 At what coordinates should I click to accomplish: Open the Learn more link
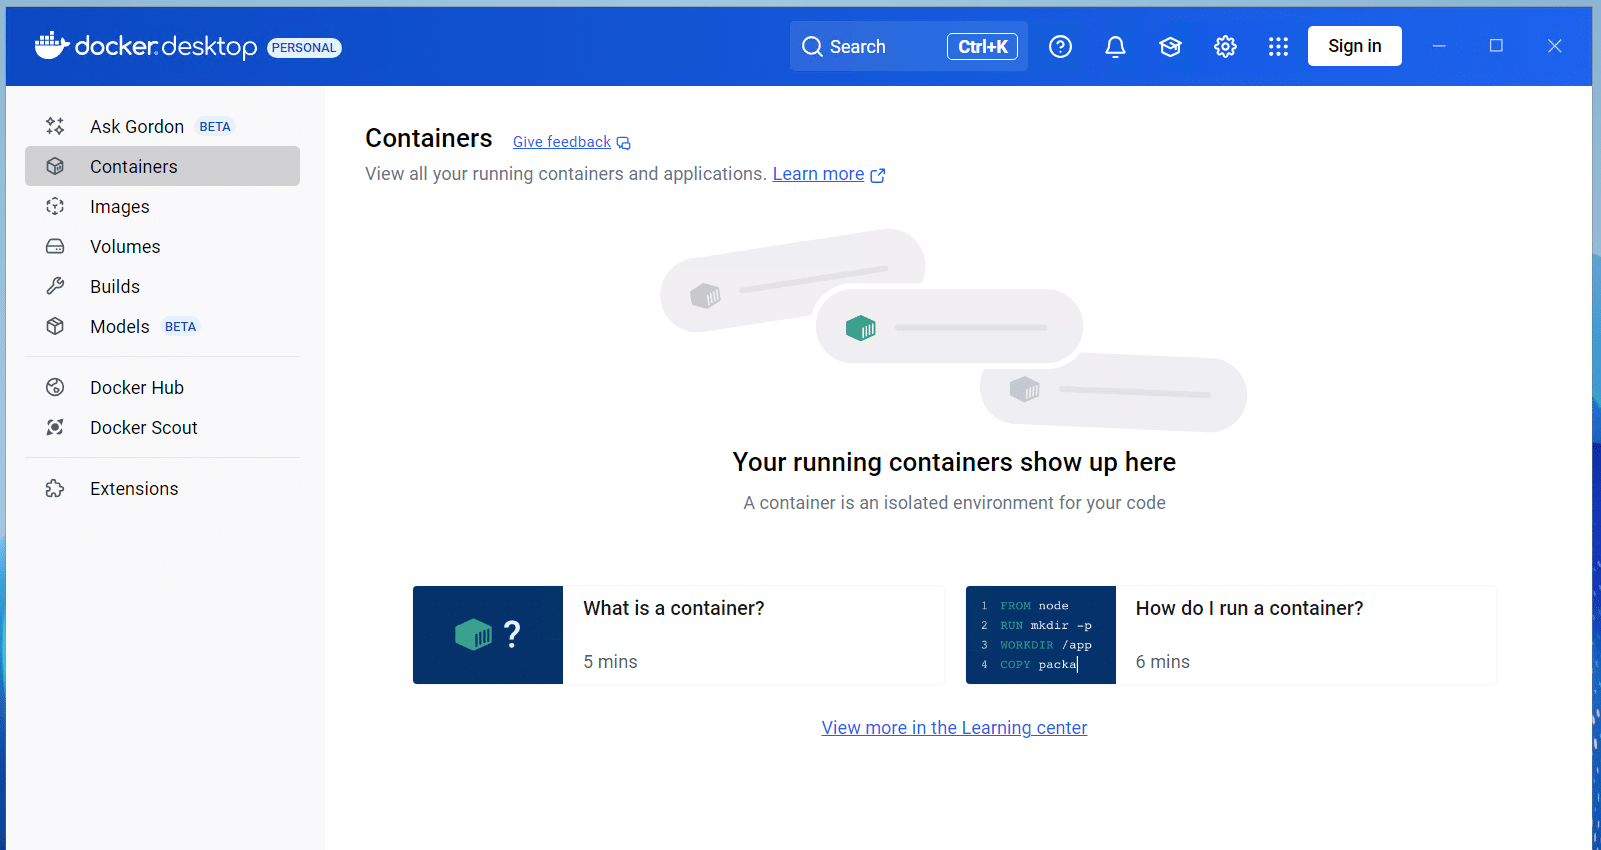tap(818, 174)
